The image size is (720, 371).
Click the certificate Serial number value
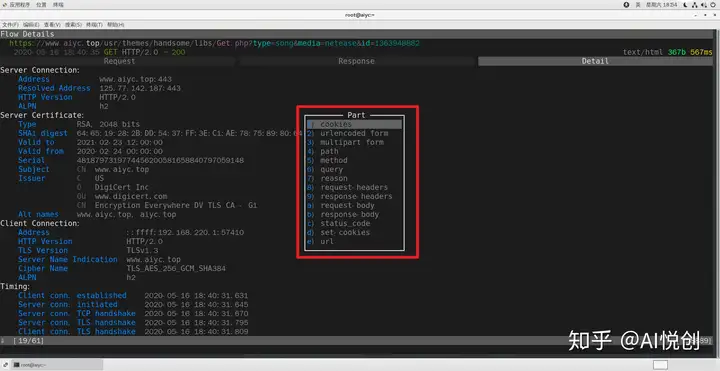(x=160, y=160)
